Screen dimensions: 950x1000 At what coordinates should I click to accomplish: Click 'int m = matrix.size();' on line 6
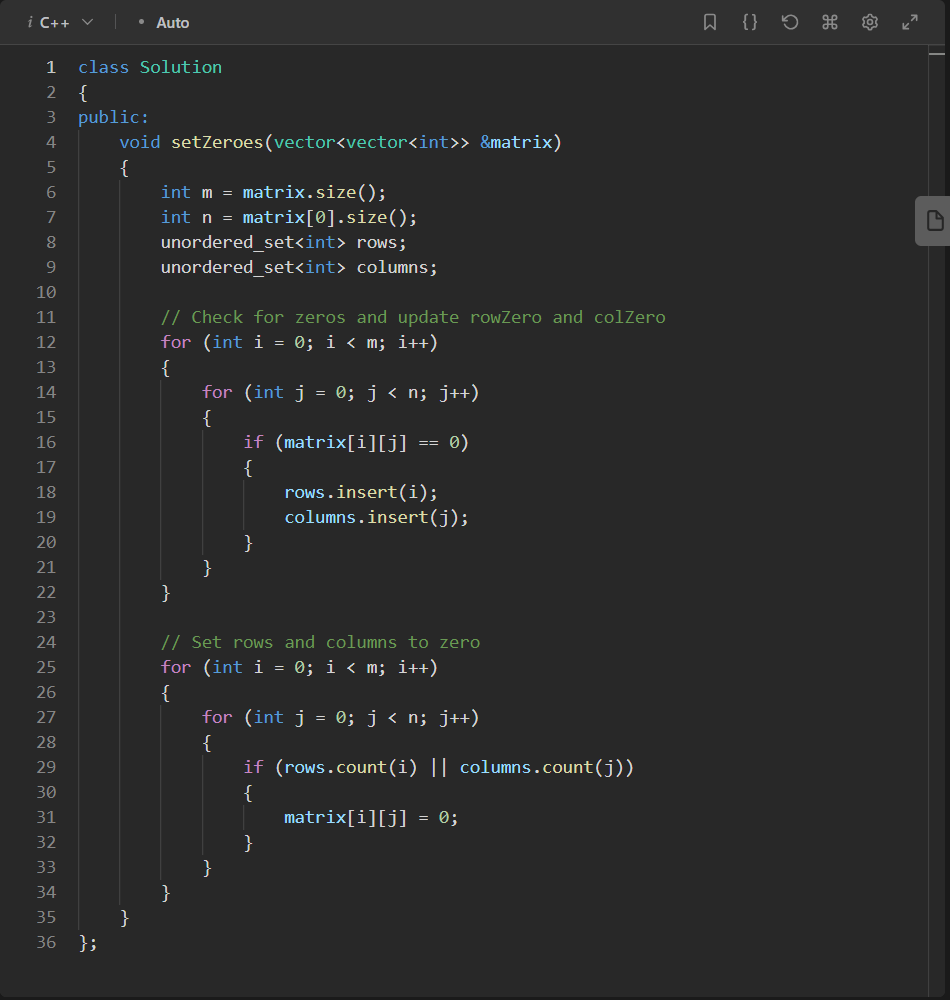(x=273, y=193)
